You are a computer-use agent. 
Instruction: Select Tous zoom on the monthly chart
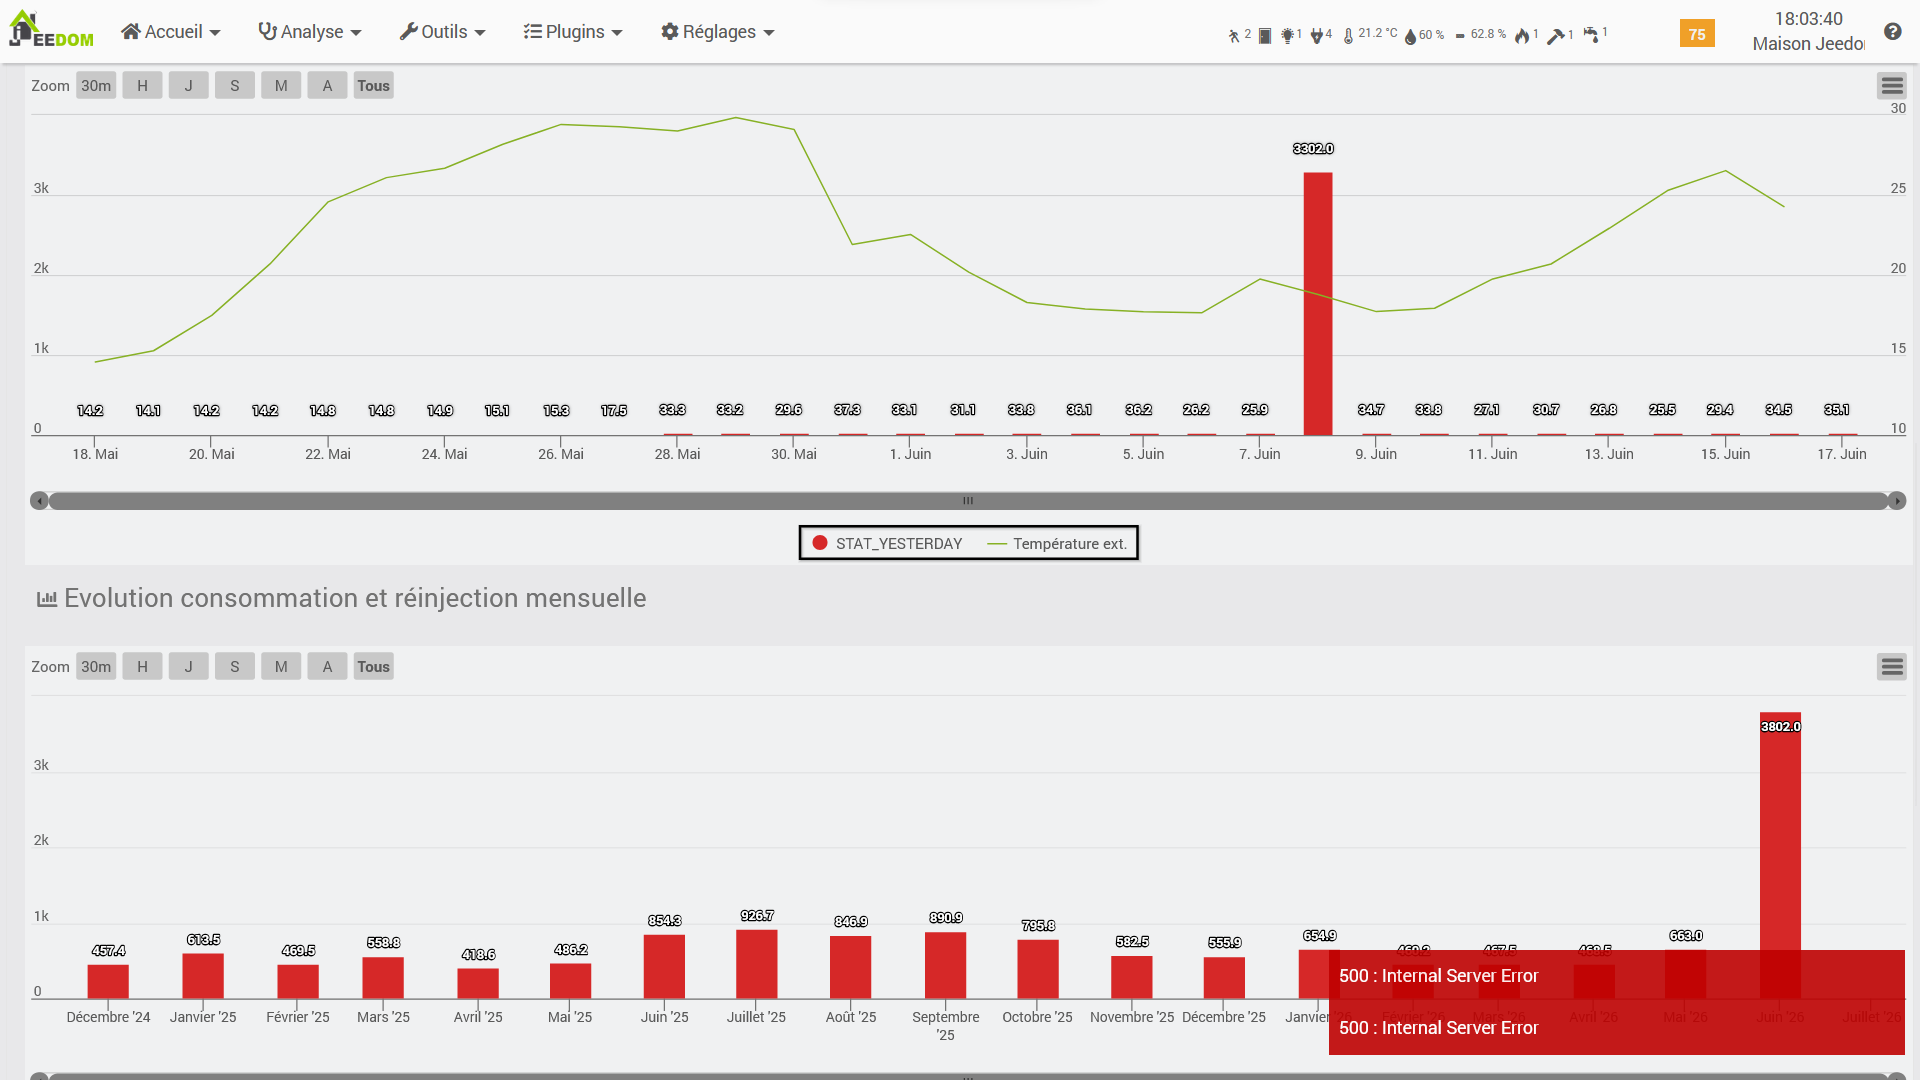pyautogui.click(x=374, y=667)
